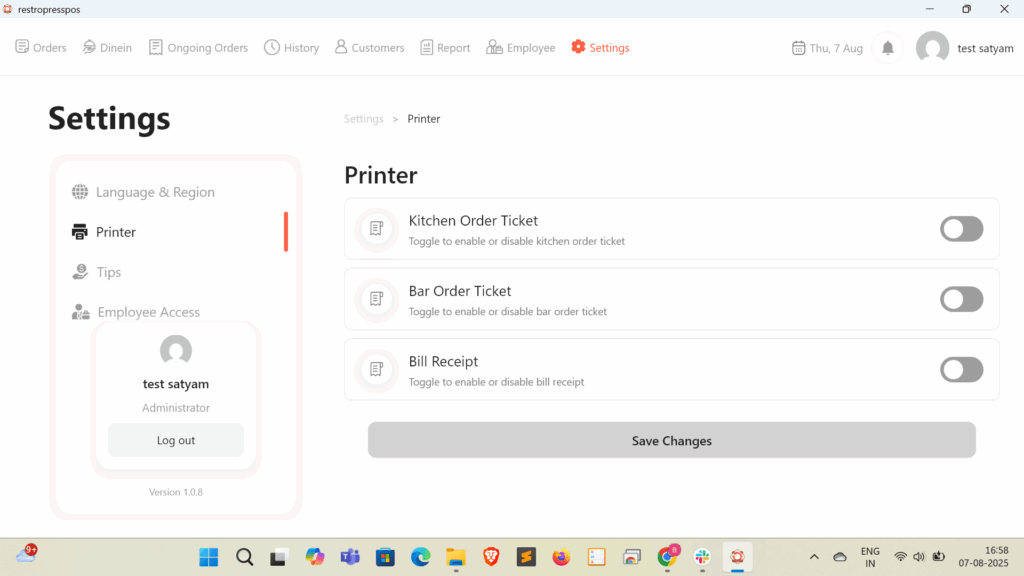Turn on the Bar Order Ticket toggle
The image size is (1024, 576).
961,299
